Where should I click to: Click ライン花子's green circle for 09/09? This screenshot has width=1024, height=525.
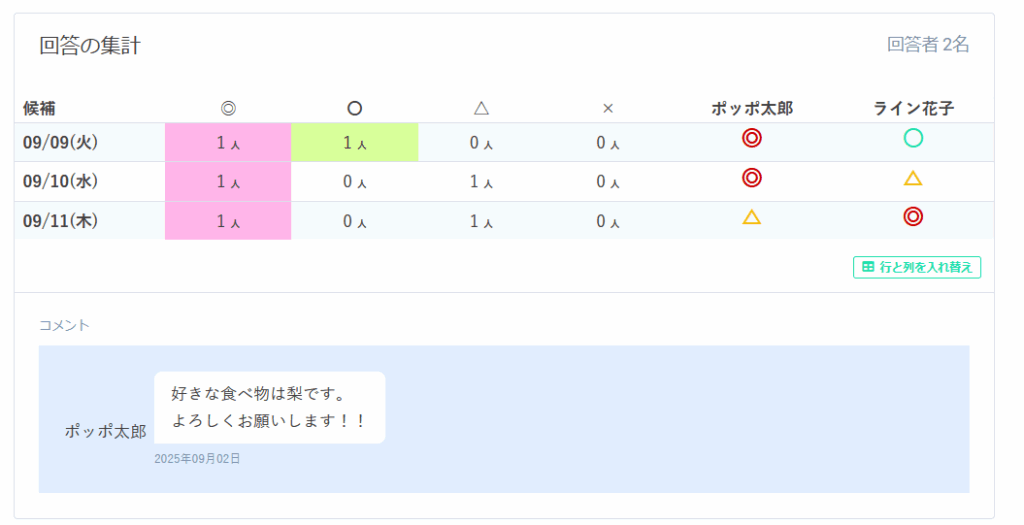(912, 139)
